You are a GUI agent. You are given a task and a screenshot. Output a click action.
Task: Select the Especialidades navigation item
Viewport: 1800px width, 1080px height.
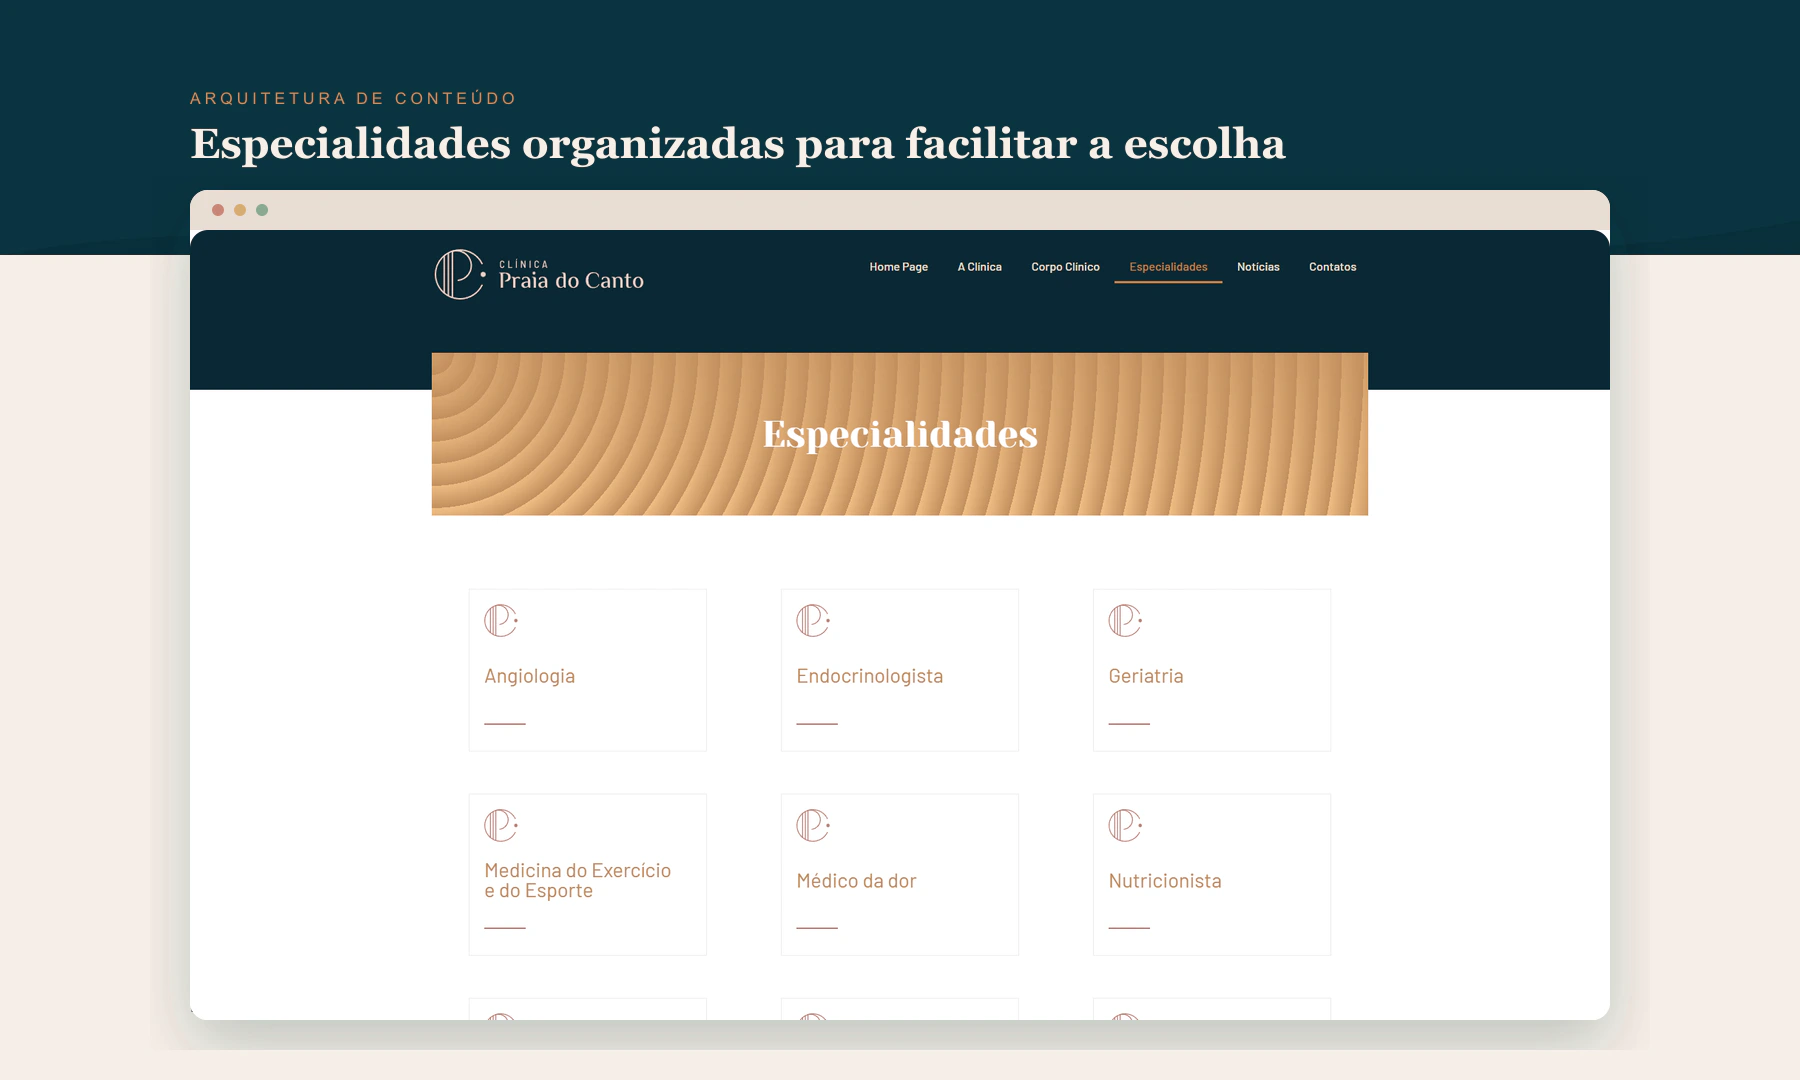[1168, 267]
